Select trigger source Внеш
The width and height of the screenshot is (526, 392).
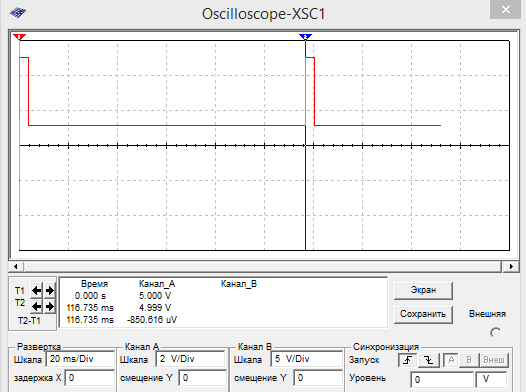(494, 360)
